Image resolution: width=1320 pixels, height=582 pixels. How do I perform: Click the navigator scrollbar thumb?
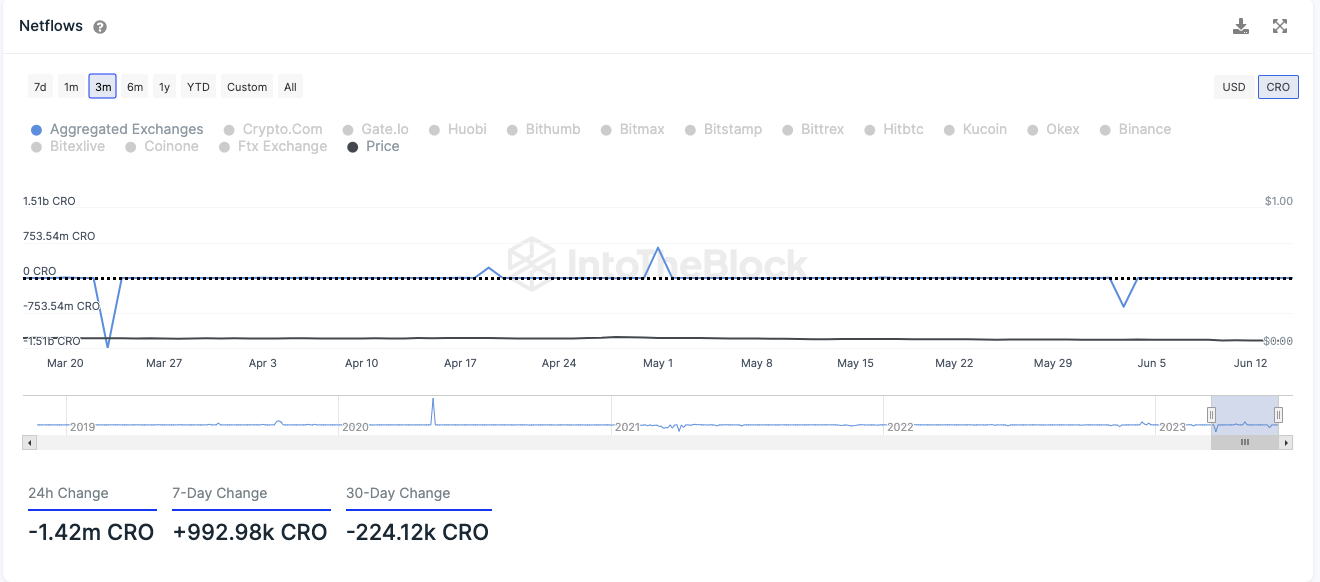pos(1245,442)
